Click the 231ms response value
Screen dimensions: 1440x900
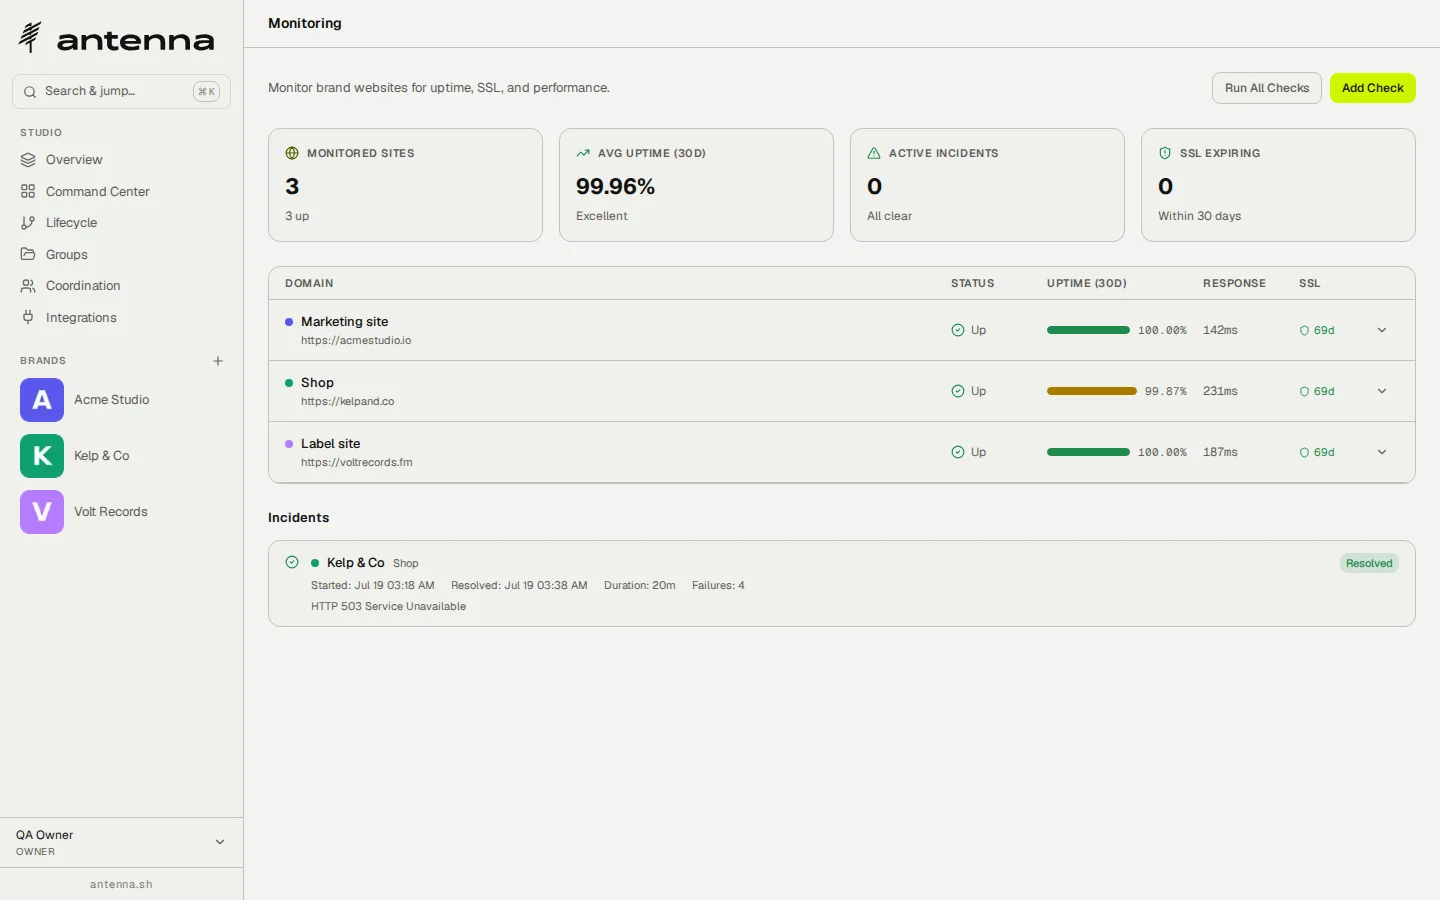click(1220, 391)
